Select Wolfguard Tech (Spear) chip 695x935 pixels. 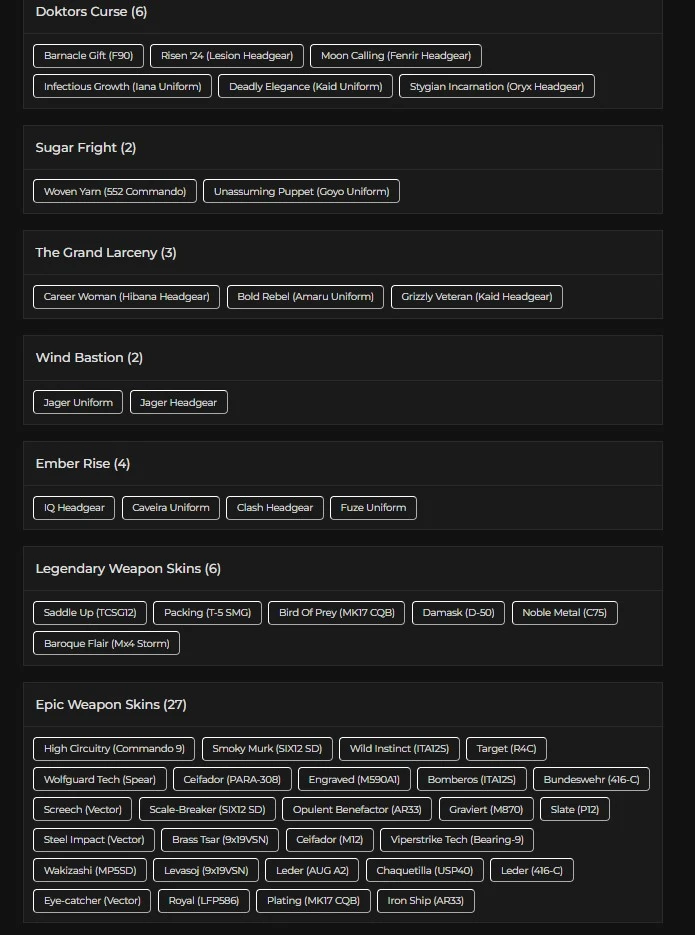point(100,780)
